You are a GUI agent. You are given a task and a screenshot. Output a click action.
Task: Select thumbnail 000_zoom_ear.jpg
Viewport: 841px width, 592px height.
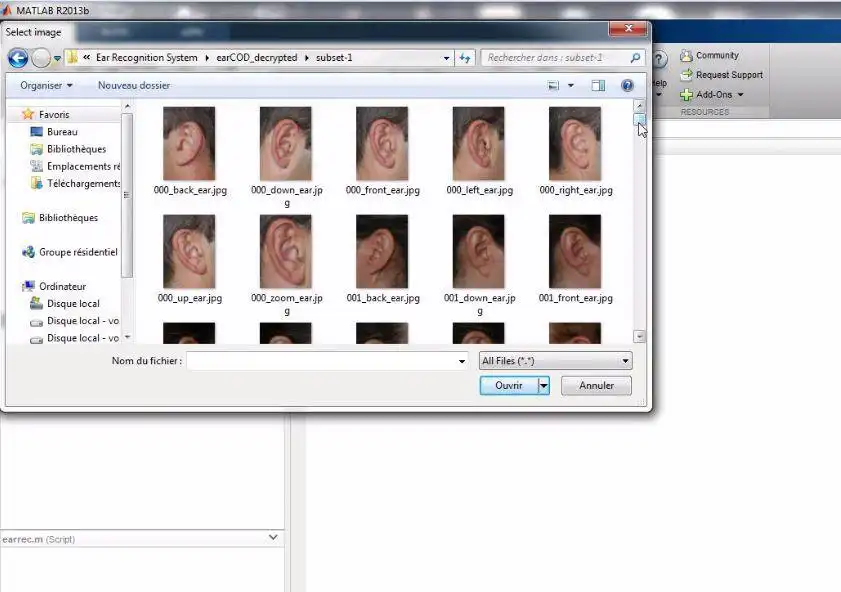[286, 251]
